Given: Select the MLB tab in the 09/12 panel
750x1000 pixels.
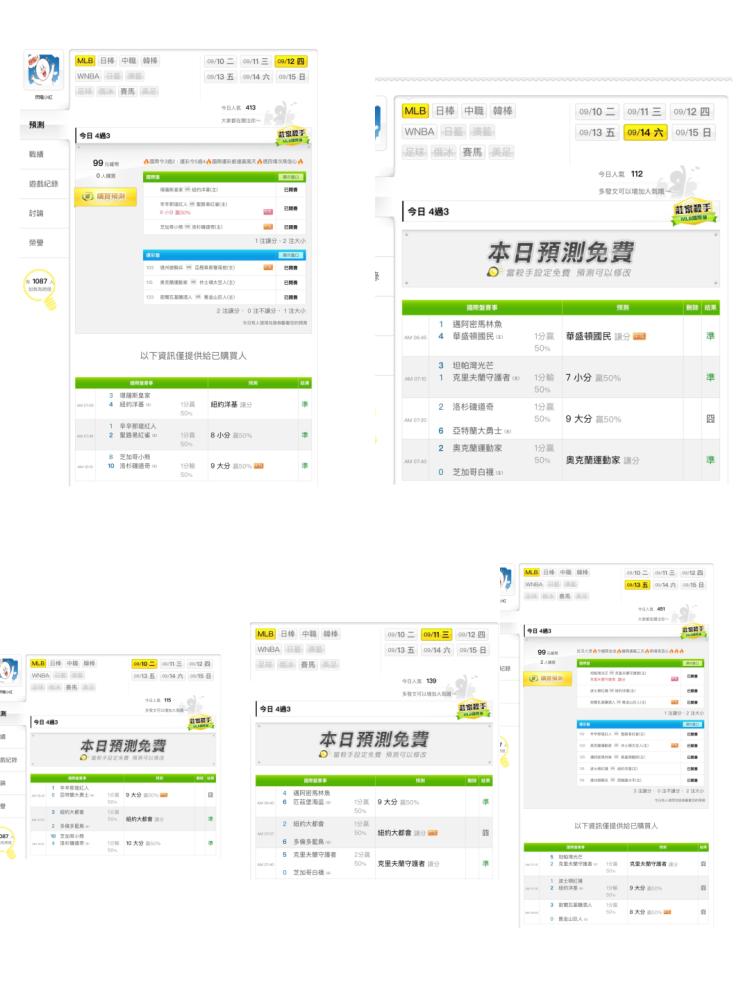Looking at the screenshot, I should tap(85, 61).
